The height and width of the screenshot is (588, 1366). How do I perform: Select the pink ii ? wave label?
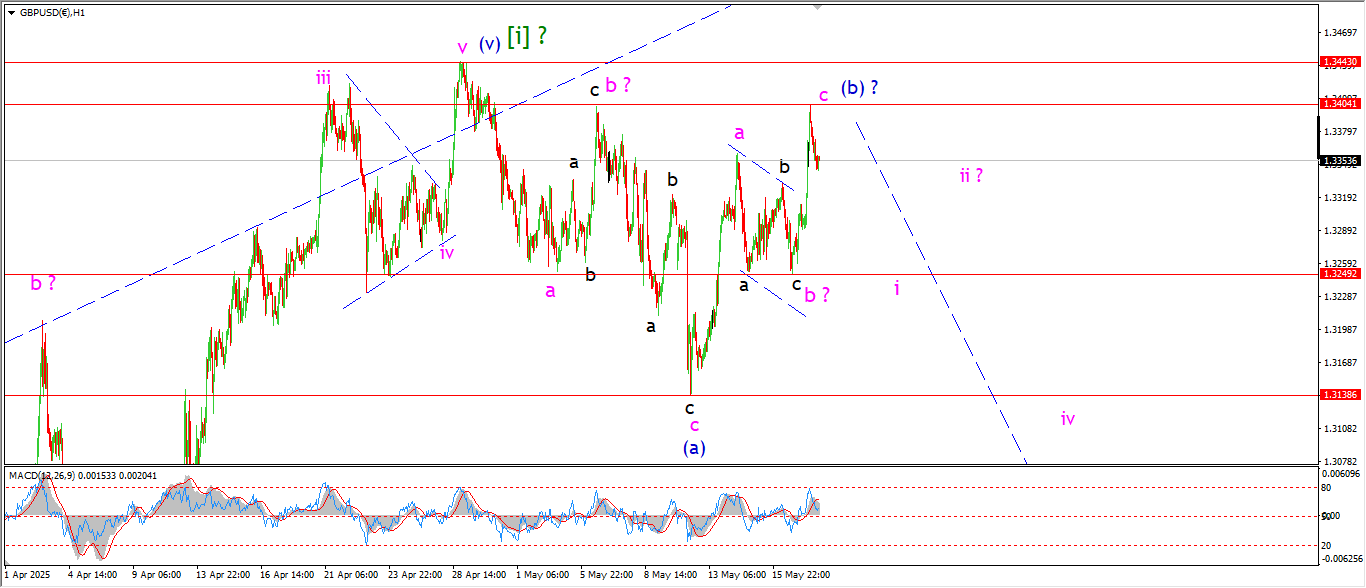tap(971, 175)
